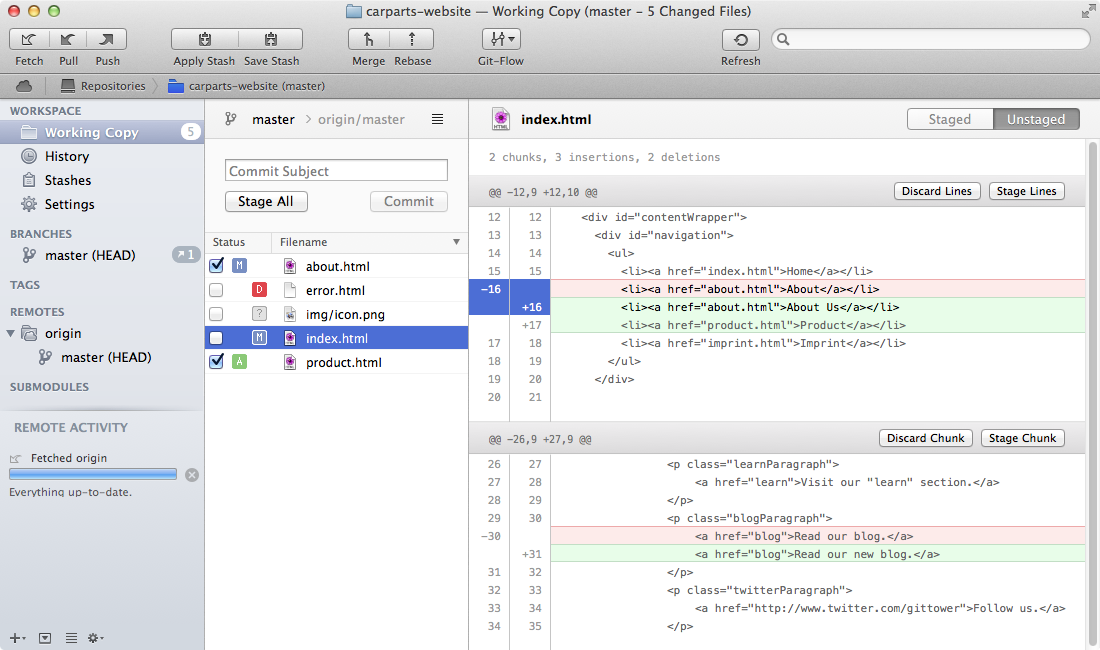Screen dimensions: 1100x650
Task: Go to Repositories in breadcrumb
Action: [103, 86]
